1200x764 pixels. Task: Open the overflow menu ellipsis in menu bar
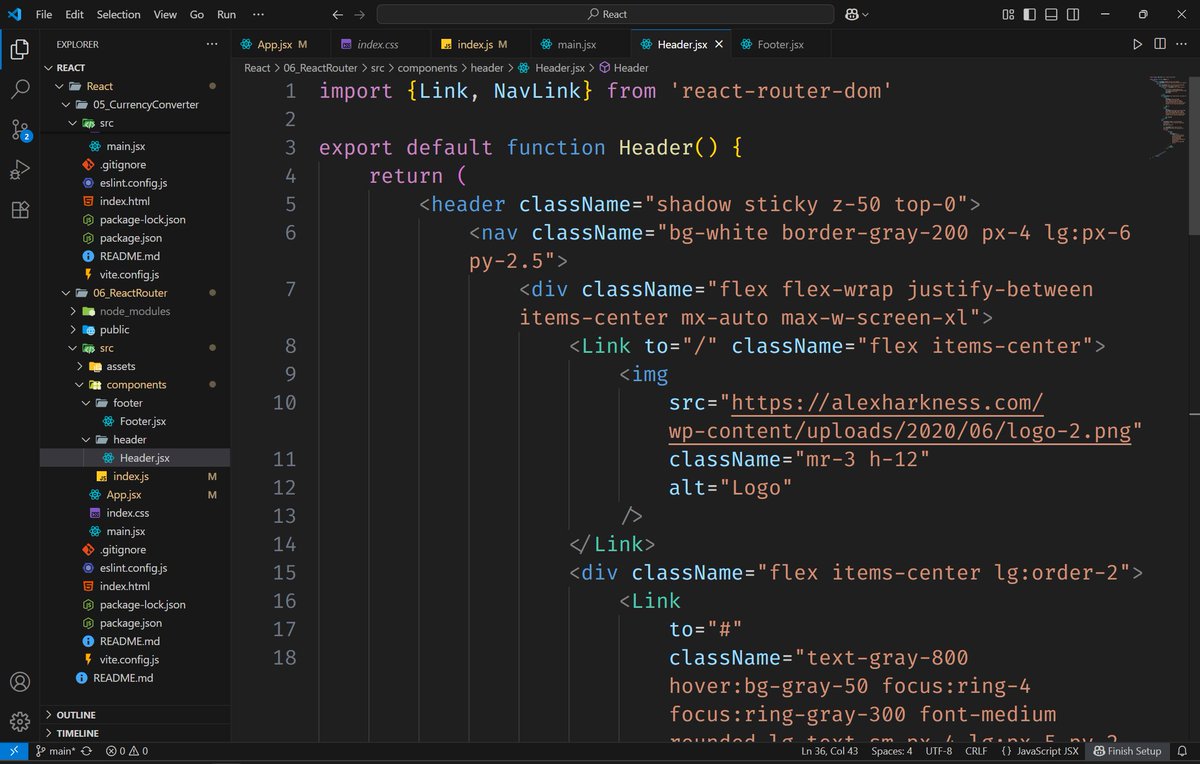point(259,15)
